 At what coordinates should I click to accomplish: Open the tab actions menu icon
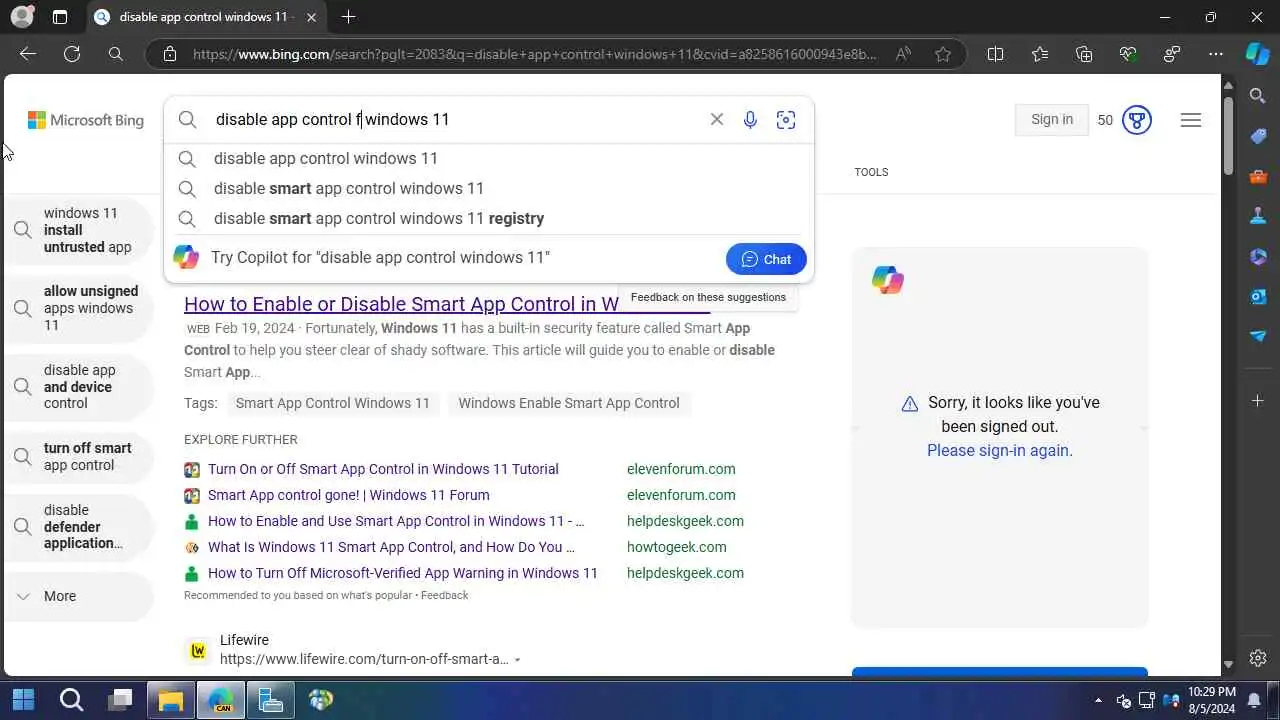click(60, 17)
